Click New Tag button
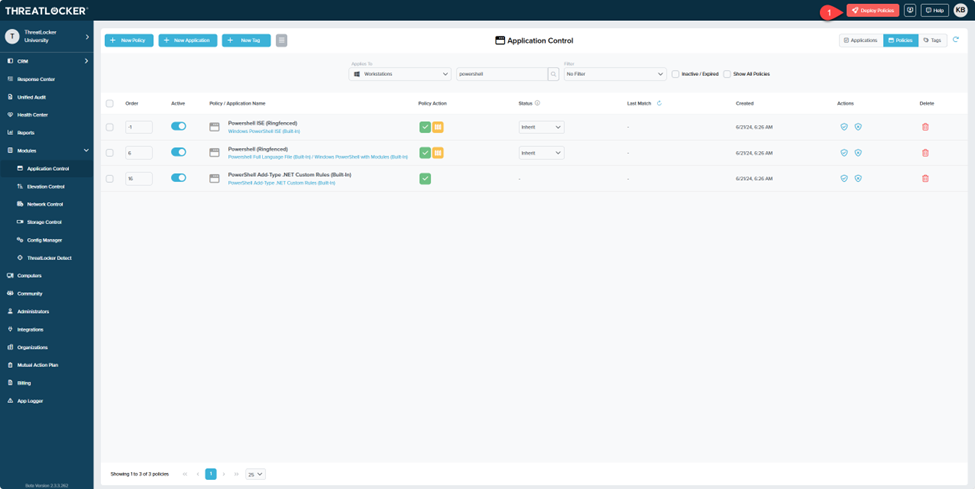 [x=246, y=40]
